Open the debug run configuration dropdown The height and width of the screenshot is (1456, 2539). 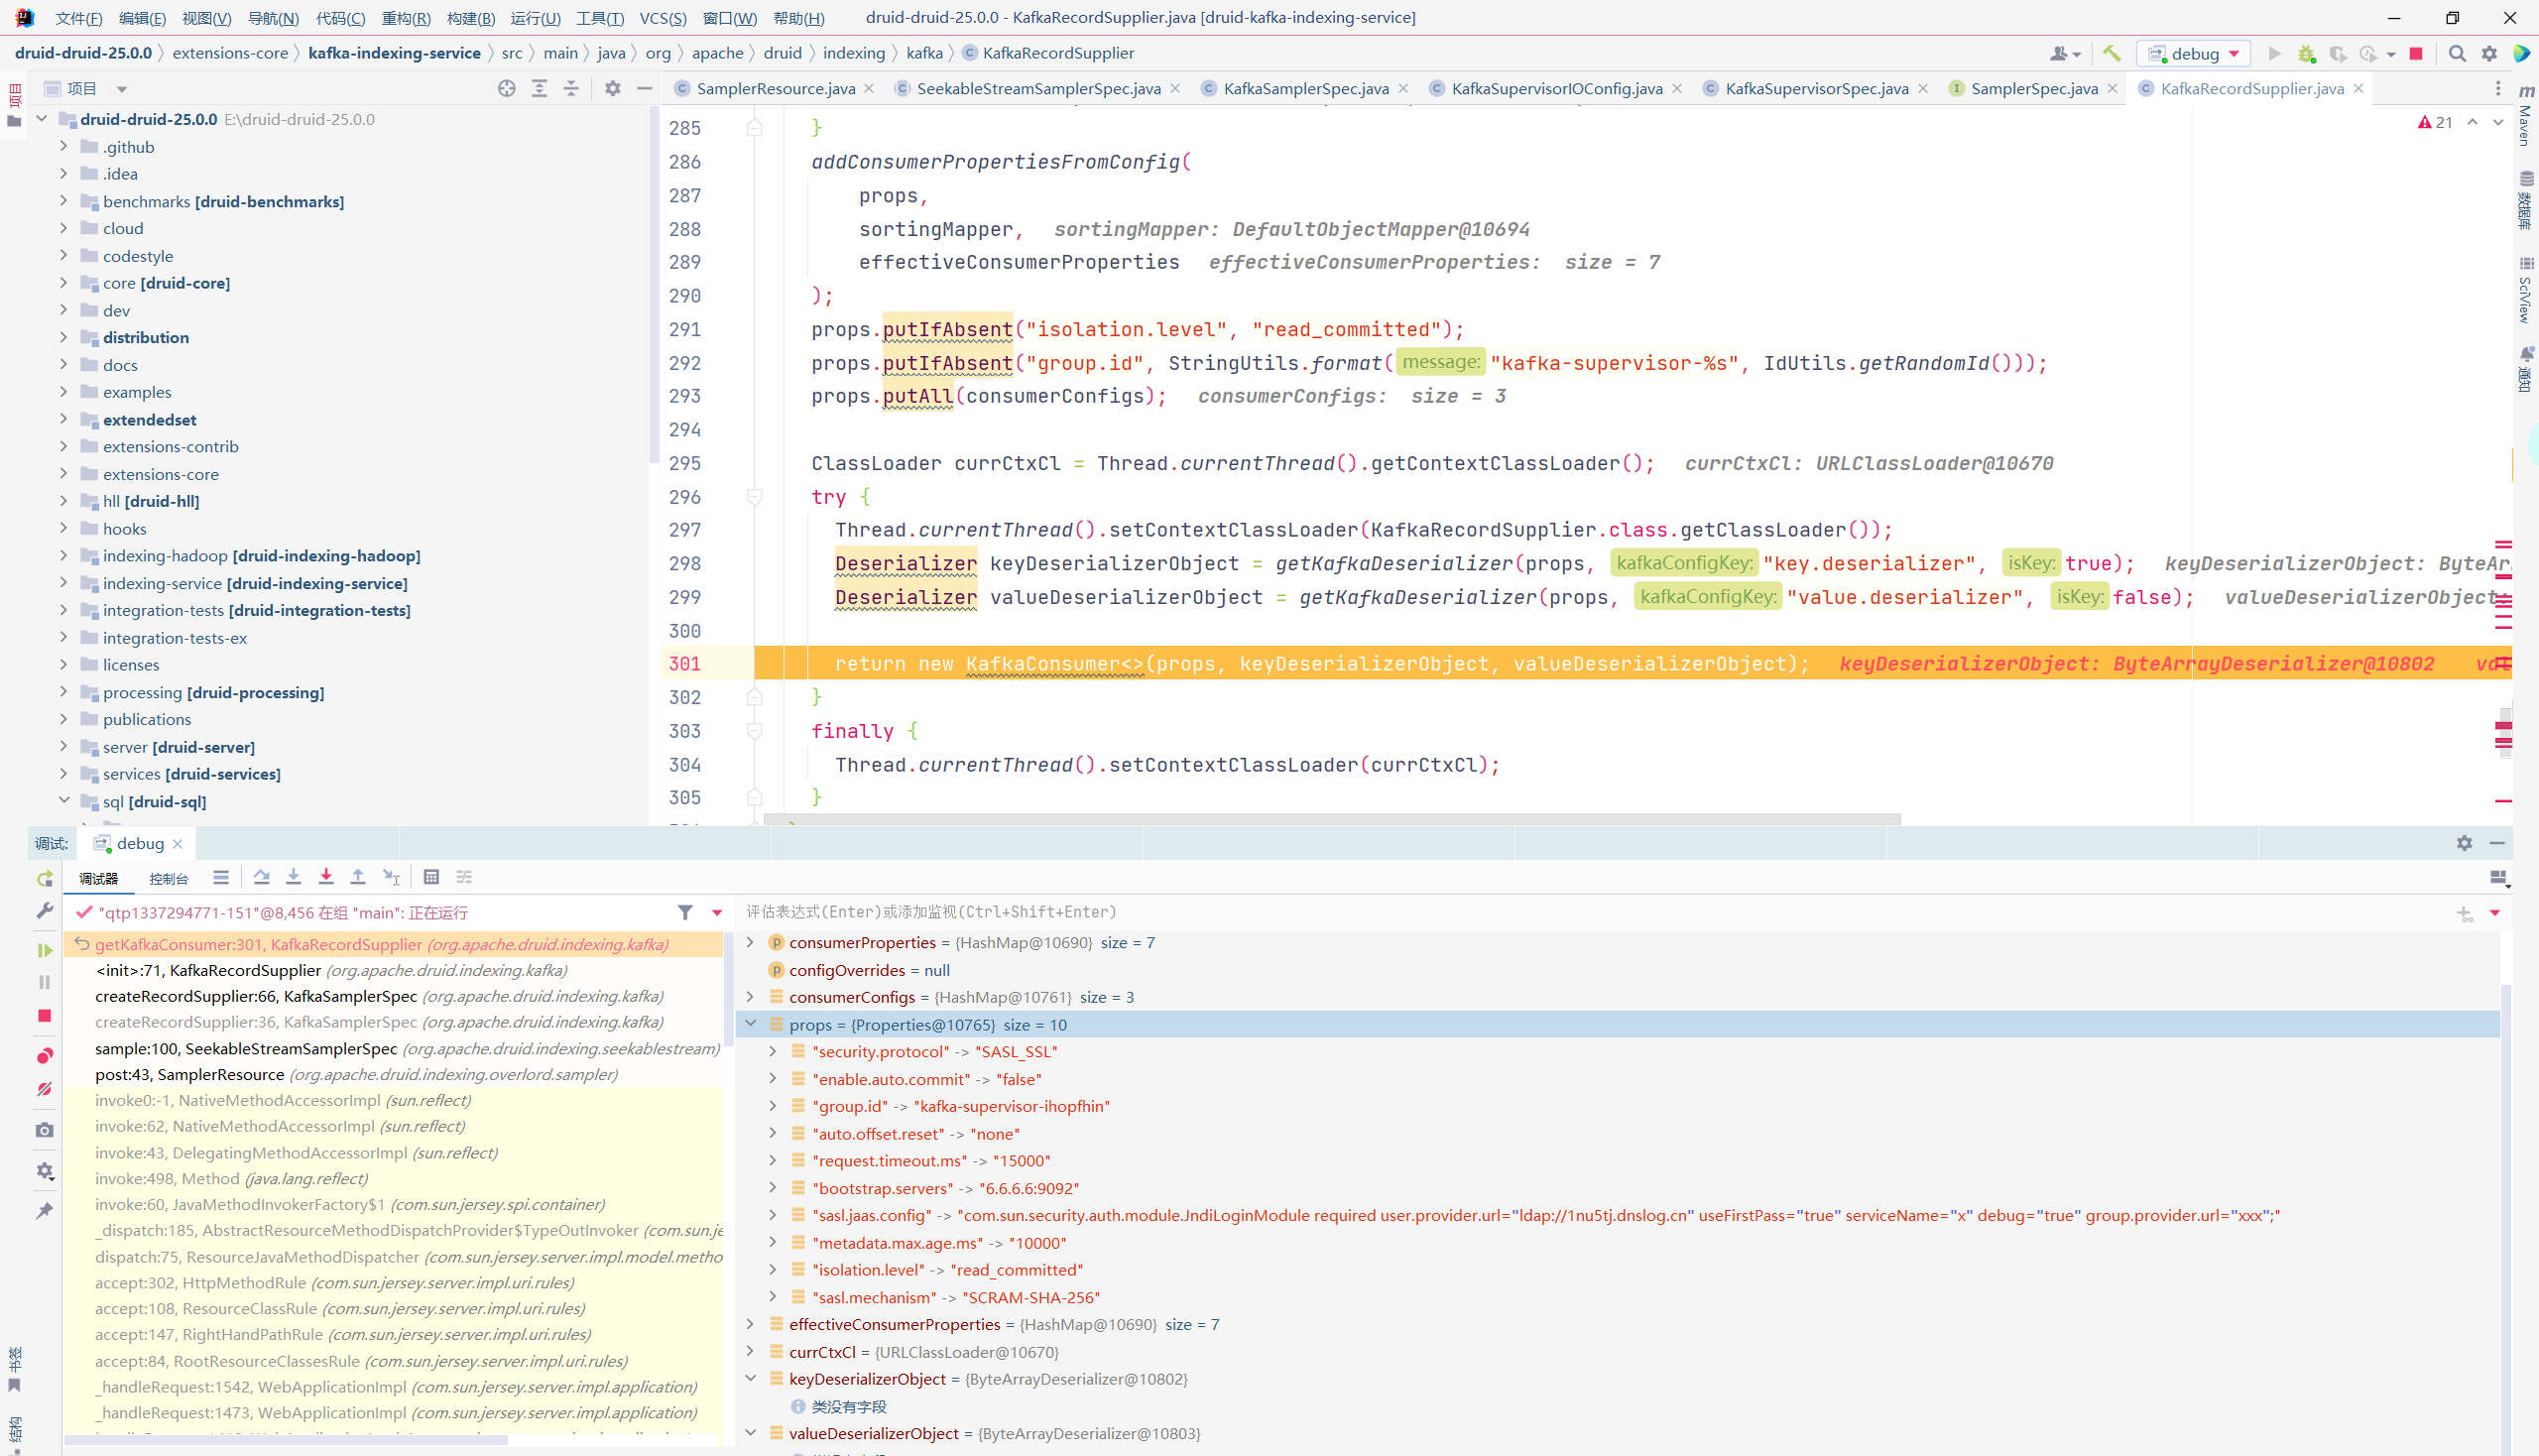(2193, 54)
